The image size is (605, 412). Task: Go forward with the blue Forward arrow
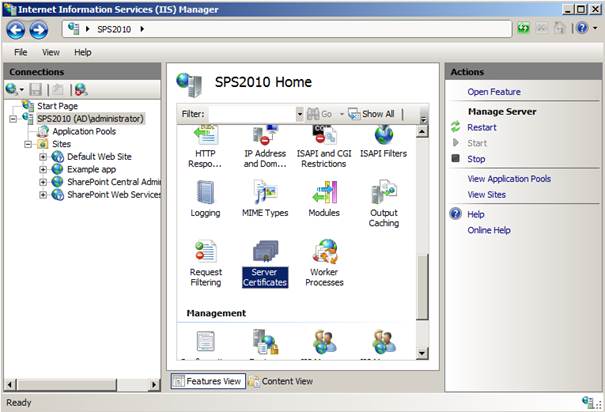pyautogui.click(x=39, y=30)
